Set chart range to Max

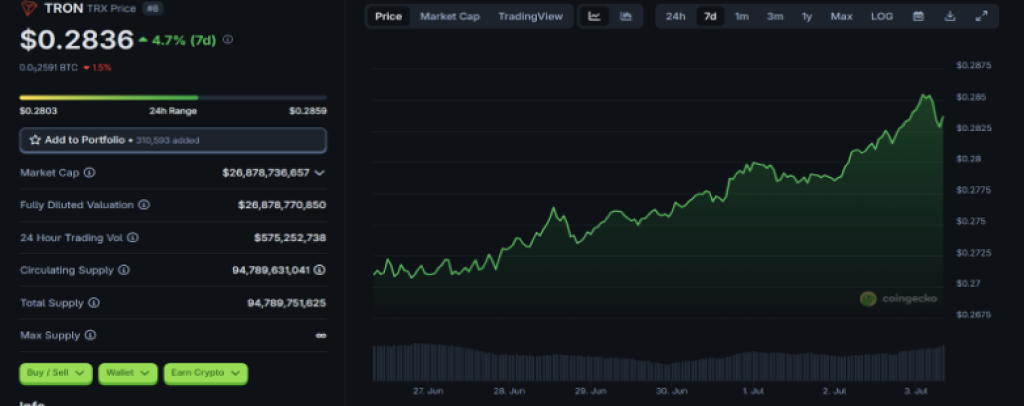(841, 16)
